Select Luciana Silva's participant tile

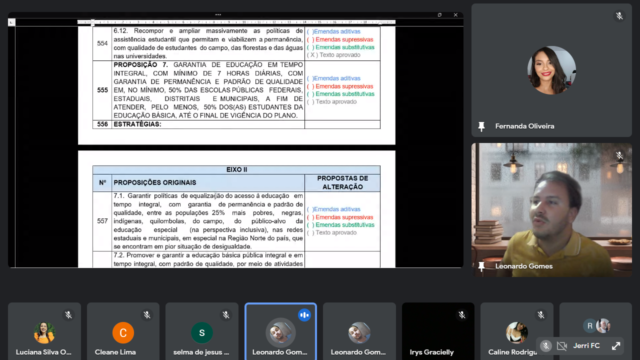point(44,331)
